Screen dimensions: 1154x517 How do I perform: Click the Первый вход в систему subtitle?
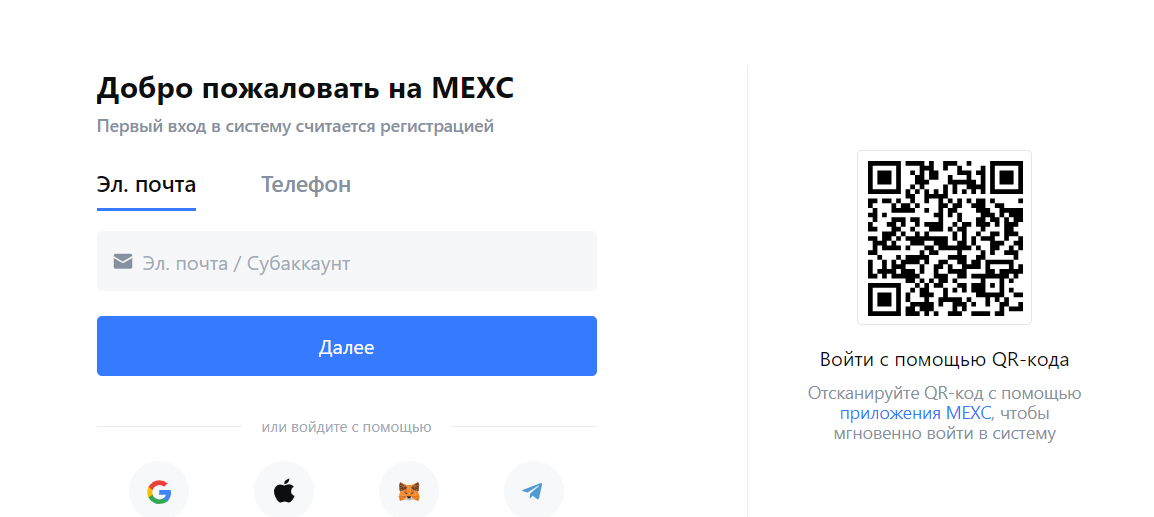pyautogui.click(x=295, y=127)
